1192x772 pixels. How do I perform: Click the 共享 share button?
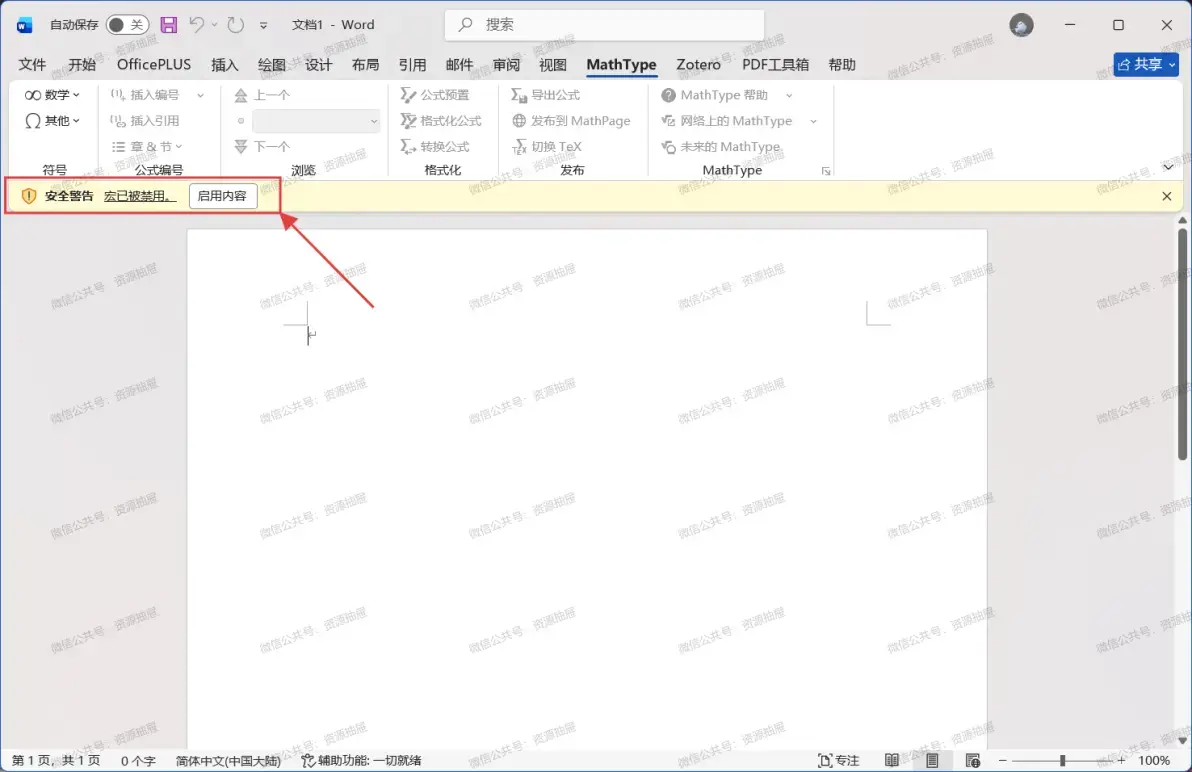[1146, 65]
